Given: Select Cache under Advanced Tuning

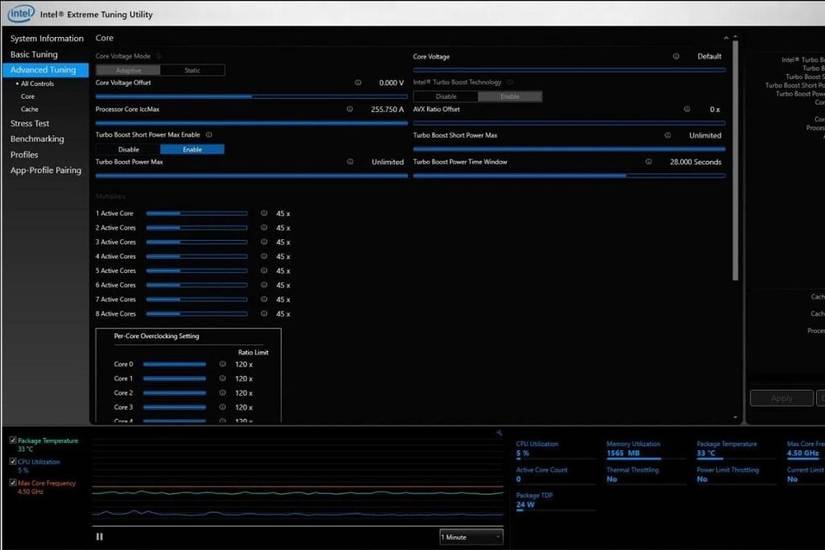Looking at the screenshot, I should (30, 109).
